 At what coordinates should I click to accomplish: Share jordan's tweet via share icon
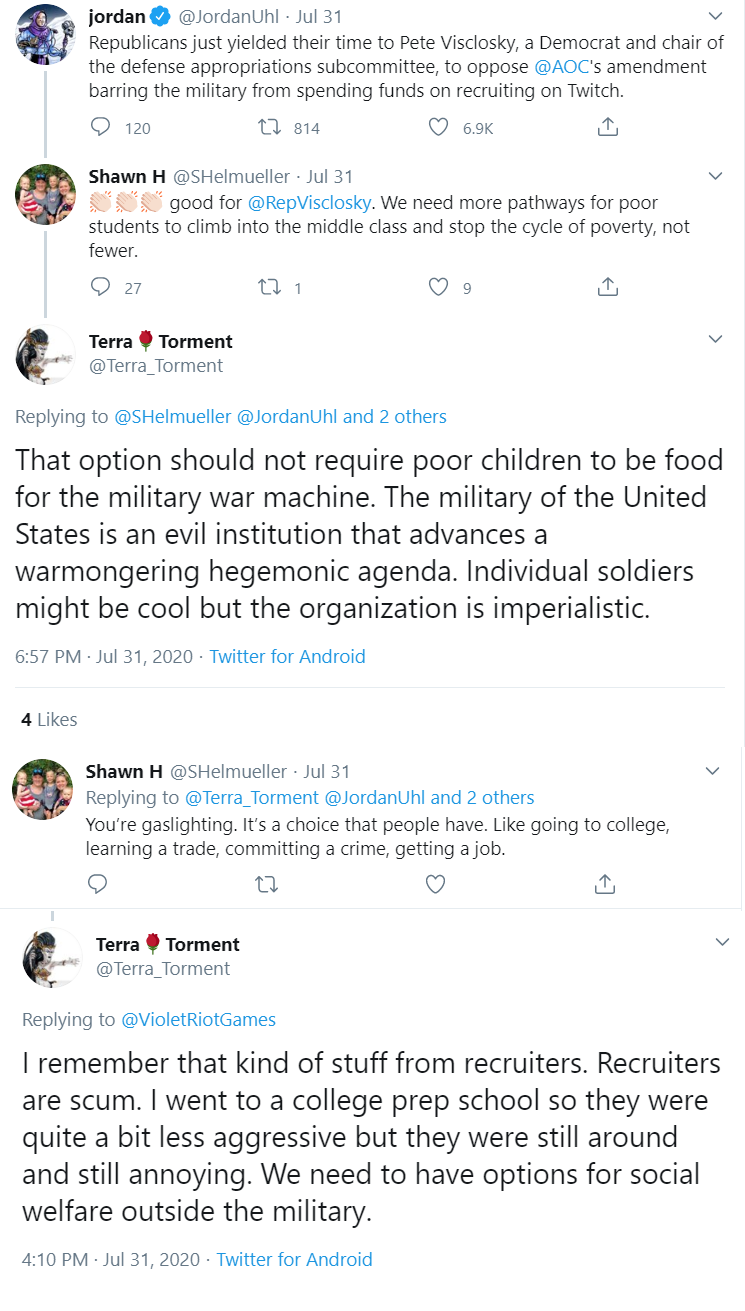pos(607,127)
